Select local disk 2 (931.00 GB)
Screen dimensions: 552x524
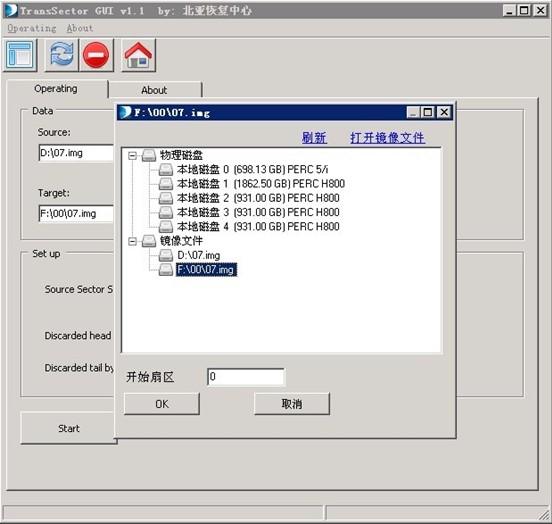[249, 198]
